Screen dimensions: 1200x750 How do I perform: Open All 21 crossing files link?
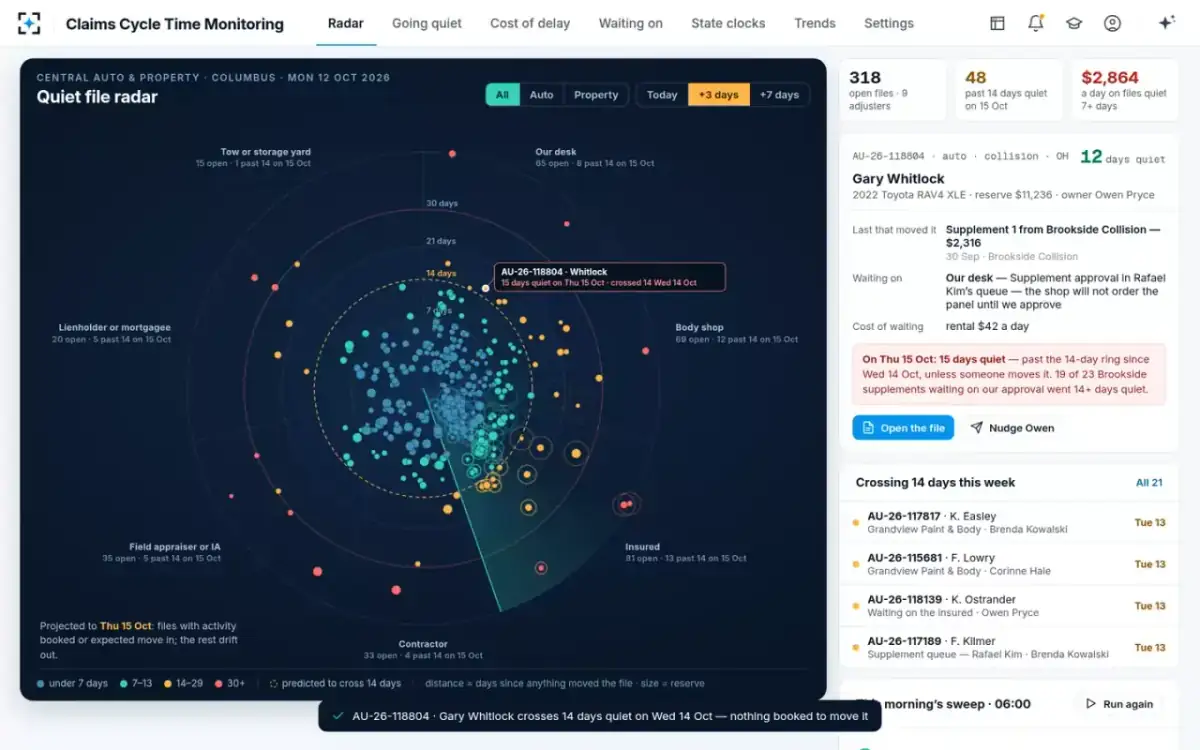coord(1149,483)
